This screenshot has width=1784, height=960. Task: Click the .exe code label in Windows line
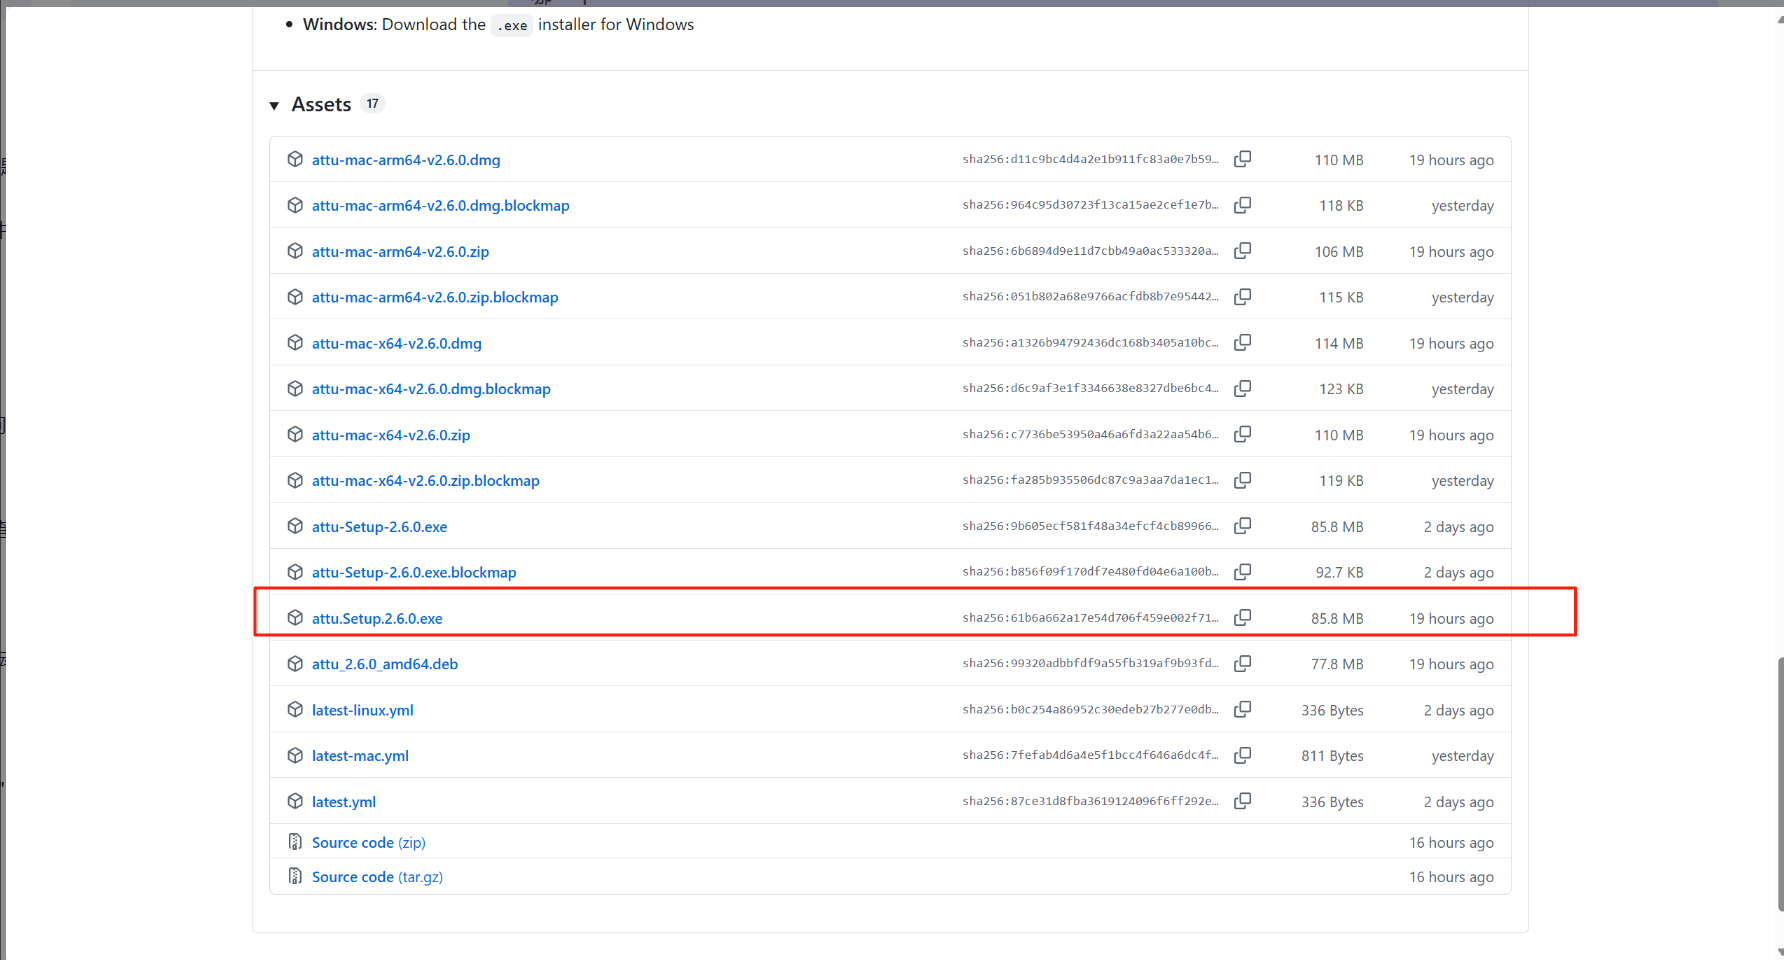512,25
